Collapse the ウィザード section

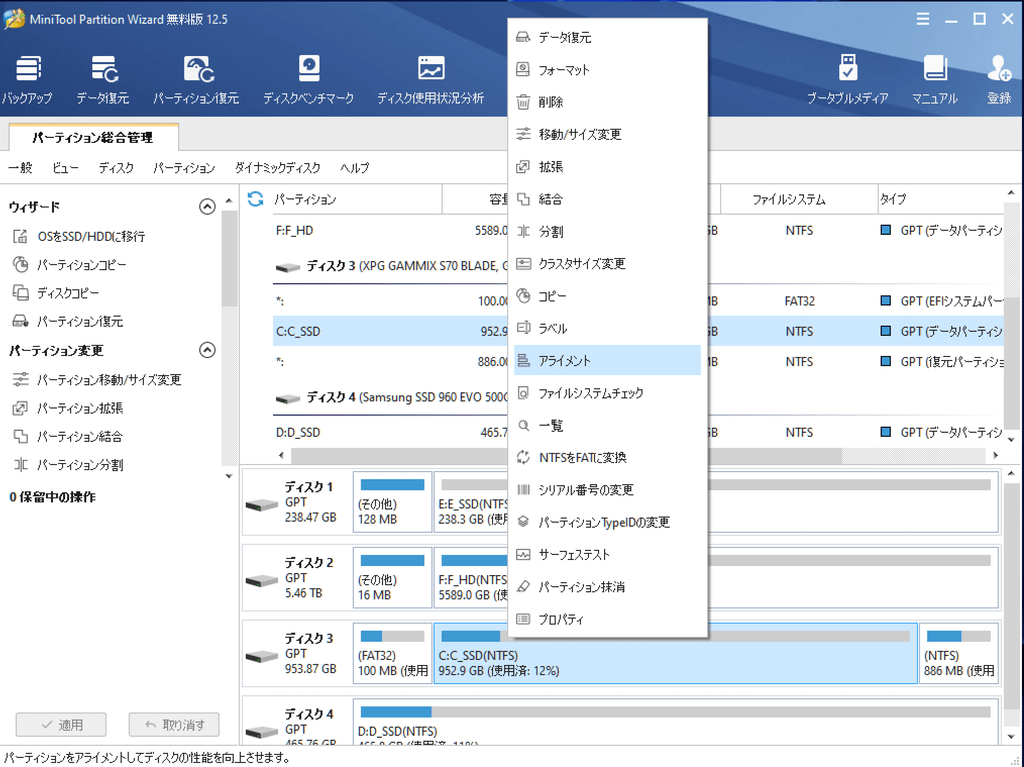(x=207, y=207)
